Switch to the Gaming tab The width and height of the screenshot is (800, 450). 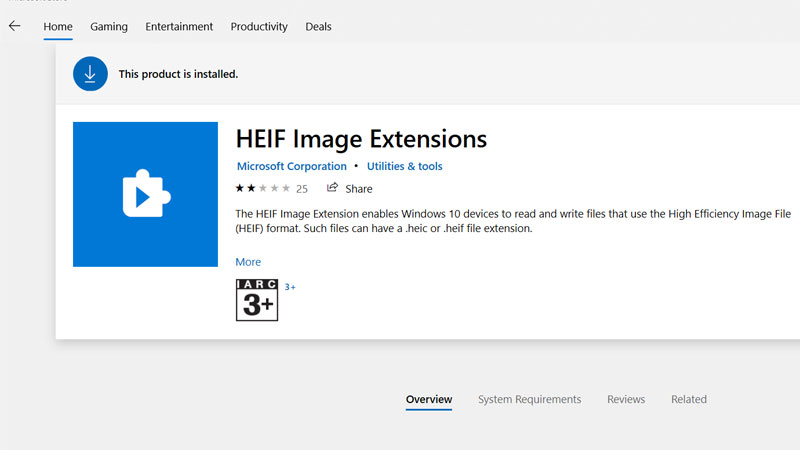[x=109, y=27]
